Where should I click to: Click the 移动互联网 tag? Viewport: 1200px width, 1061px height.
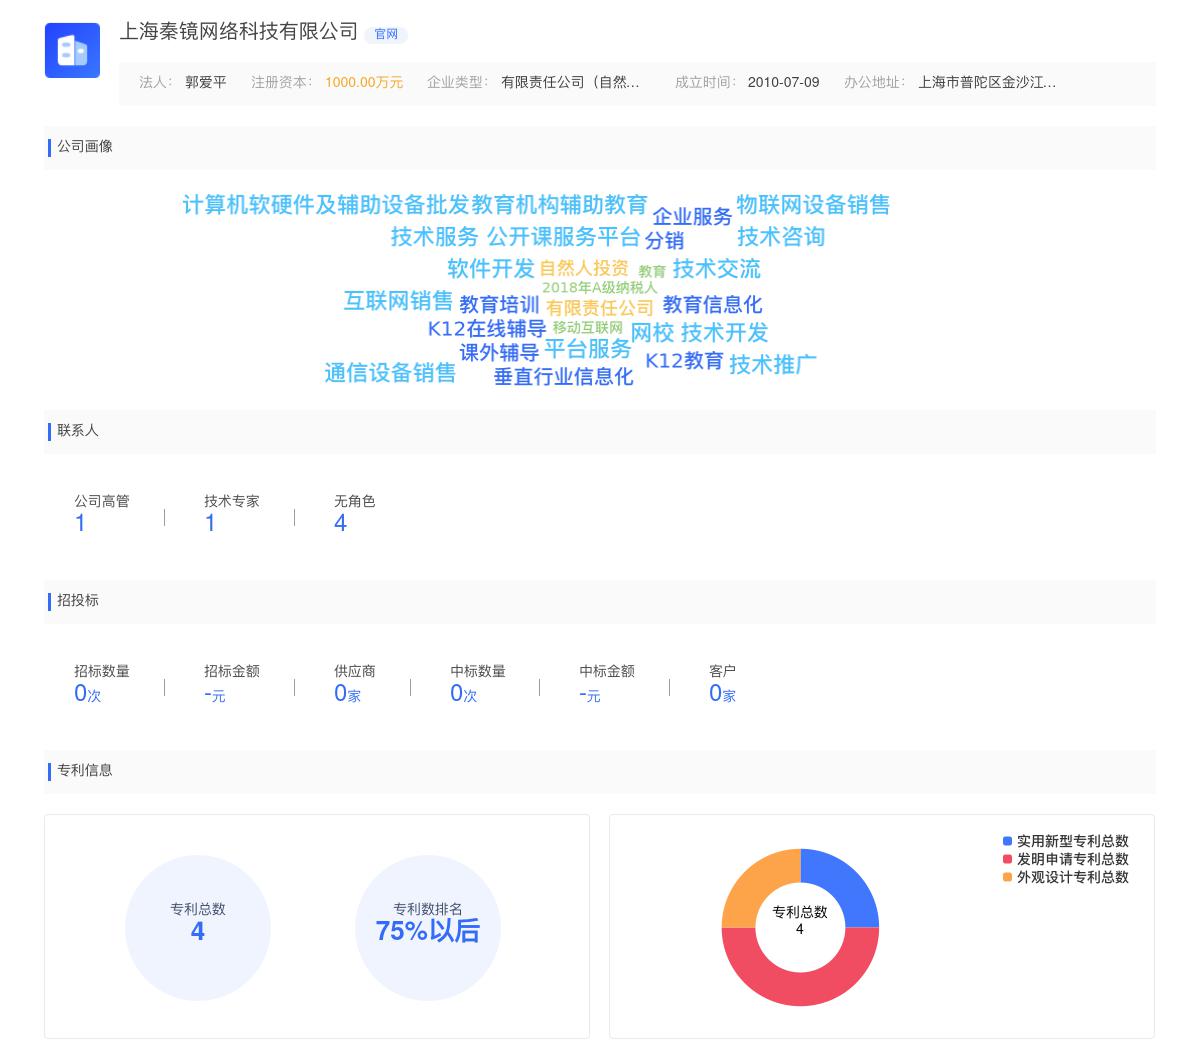588,327
